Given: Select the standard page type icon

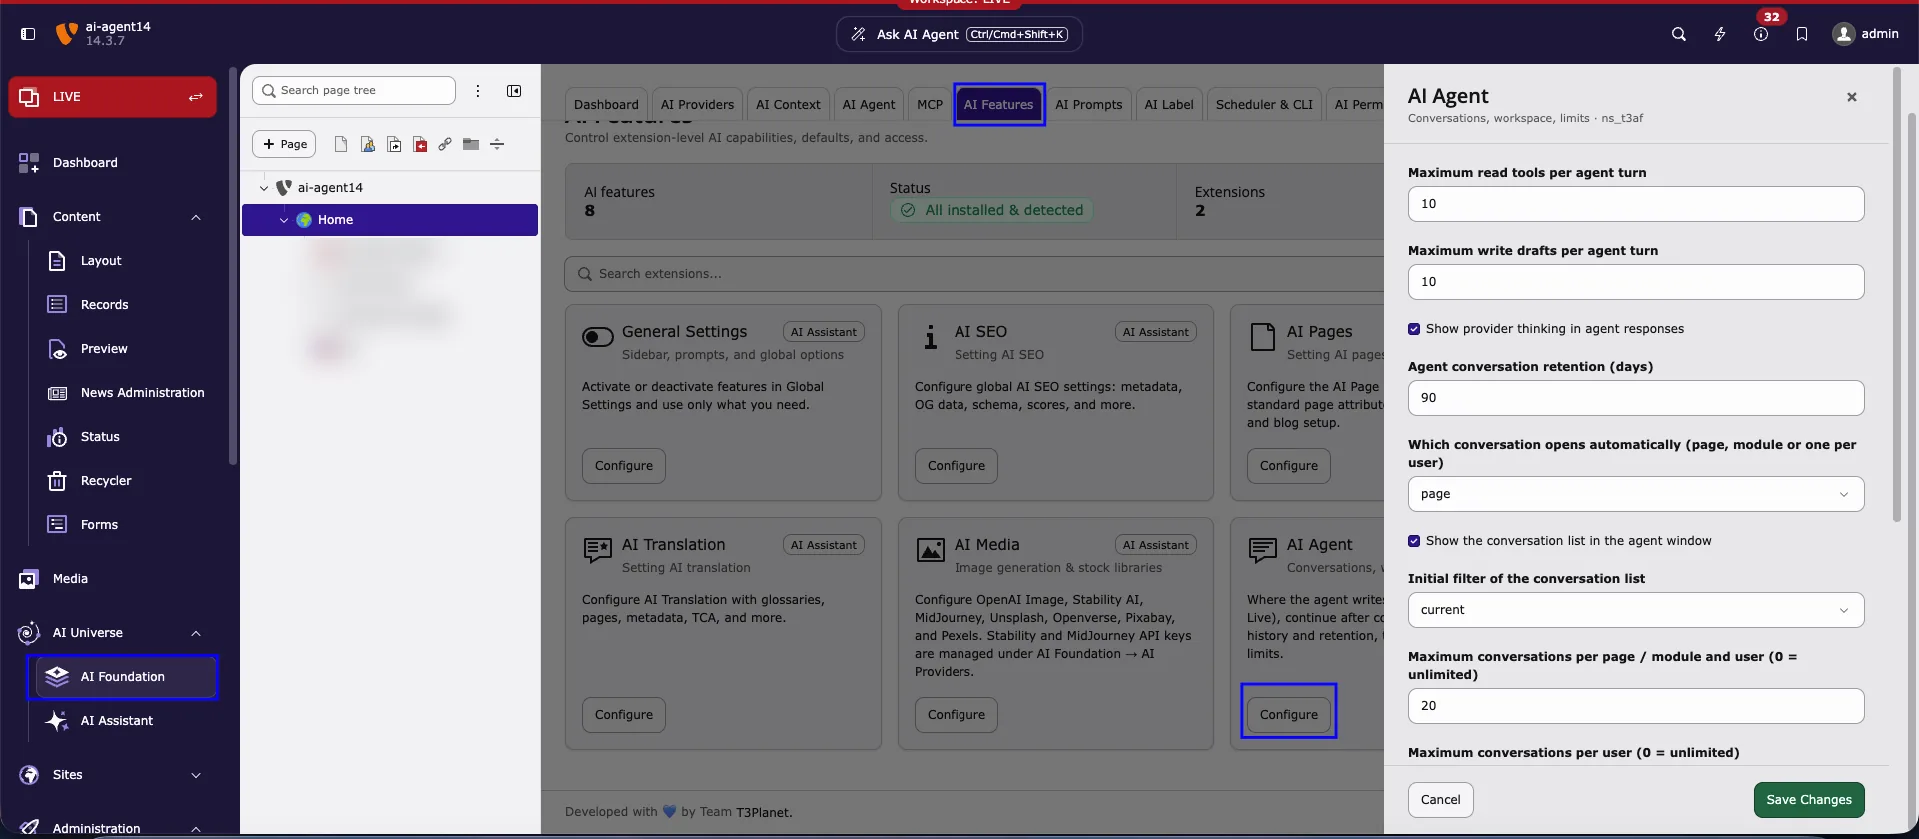Looking at the screenshot, I should [341, 145].
